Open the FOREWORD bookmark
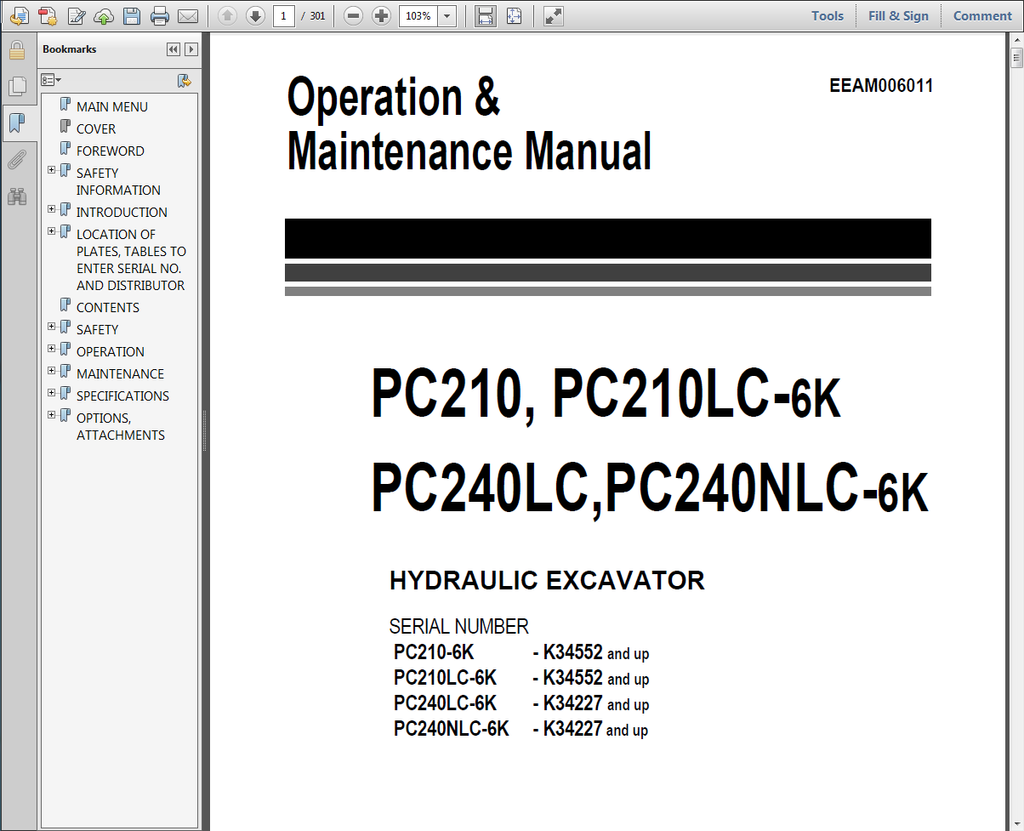Viewport: 1024px width, 831px height. (110, 151)
